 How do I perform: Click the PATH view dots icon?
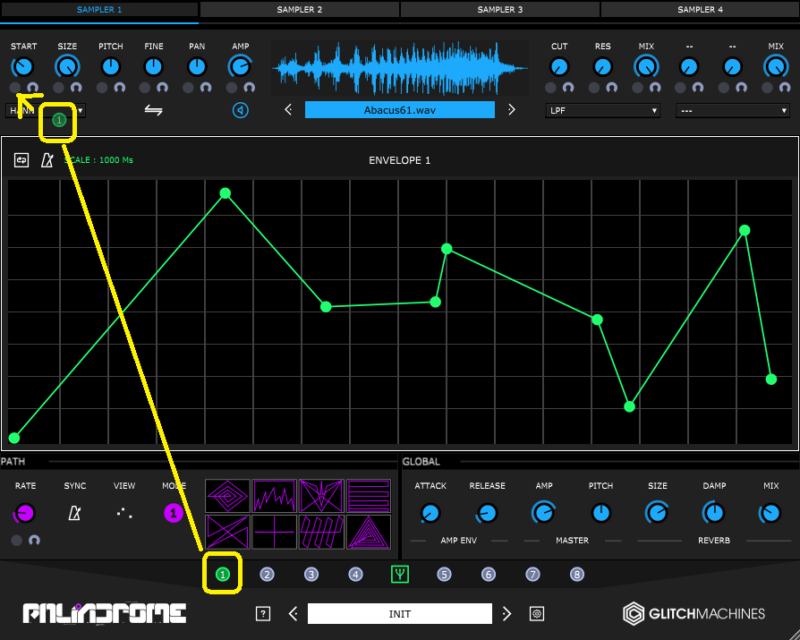tap(124, 513)
